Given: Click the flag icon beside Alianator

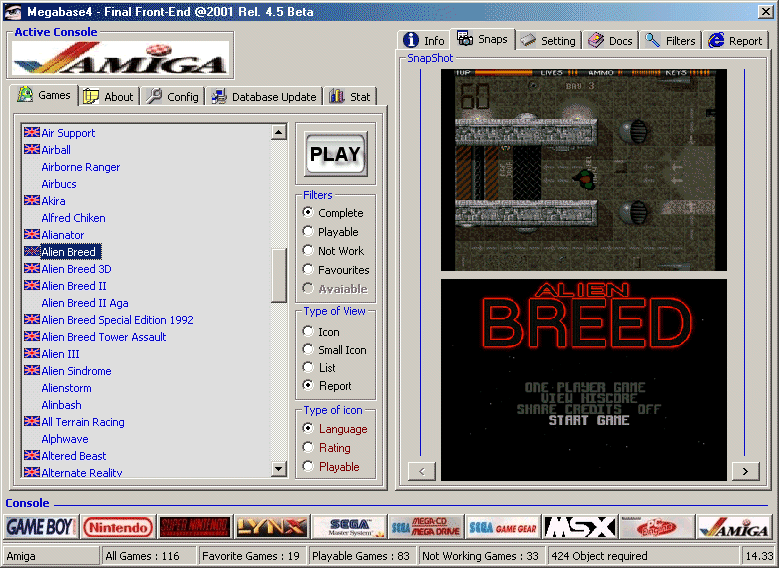Looking at the screenshot, I should tap(32, 234).
